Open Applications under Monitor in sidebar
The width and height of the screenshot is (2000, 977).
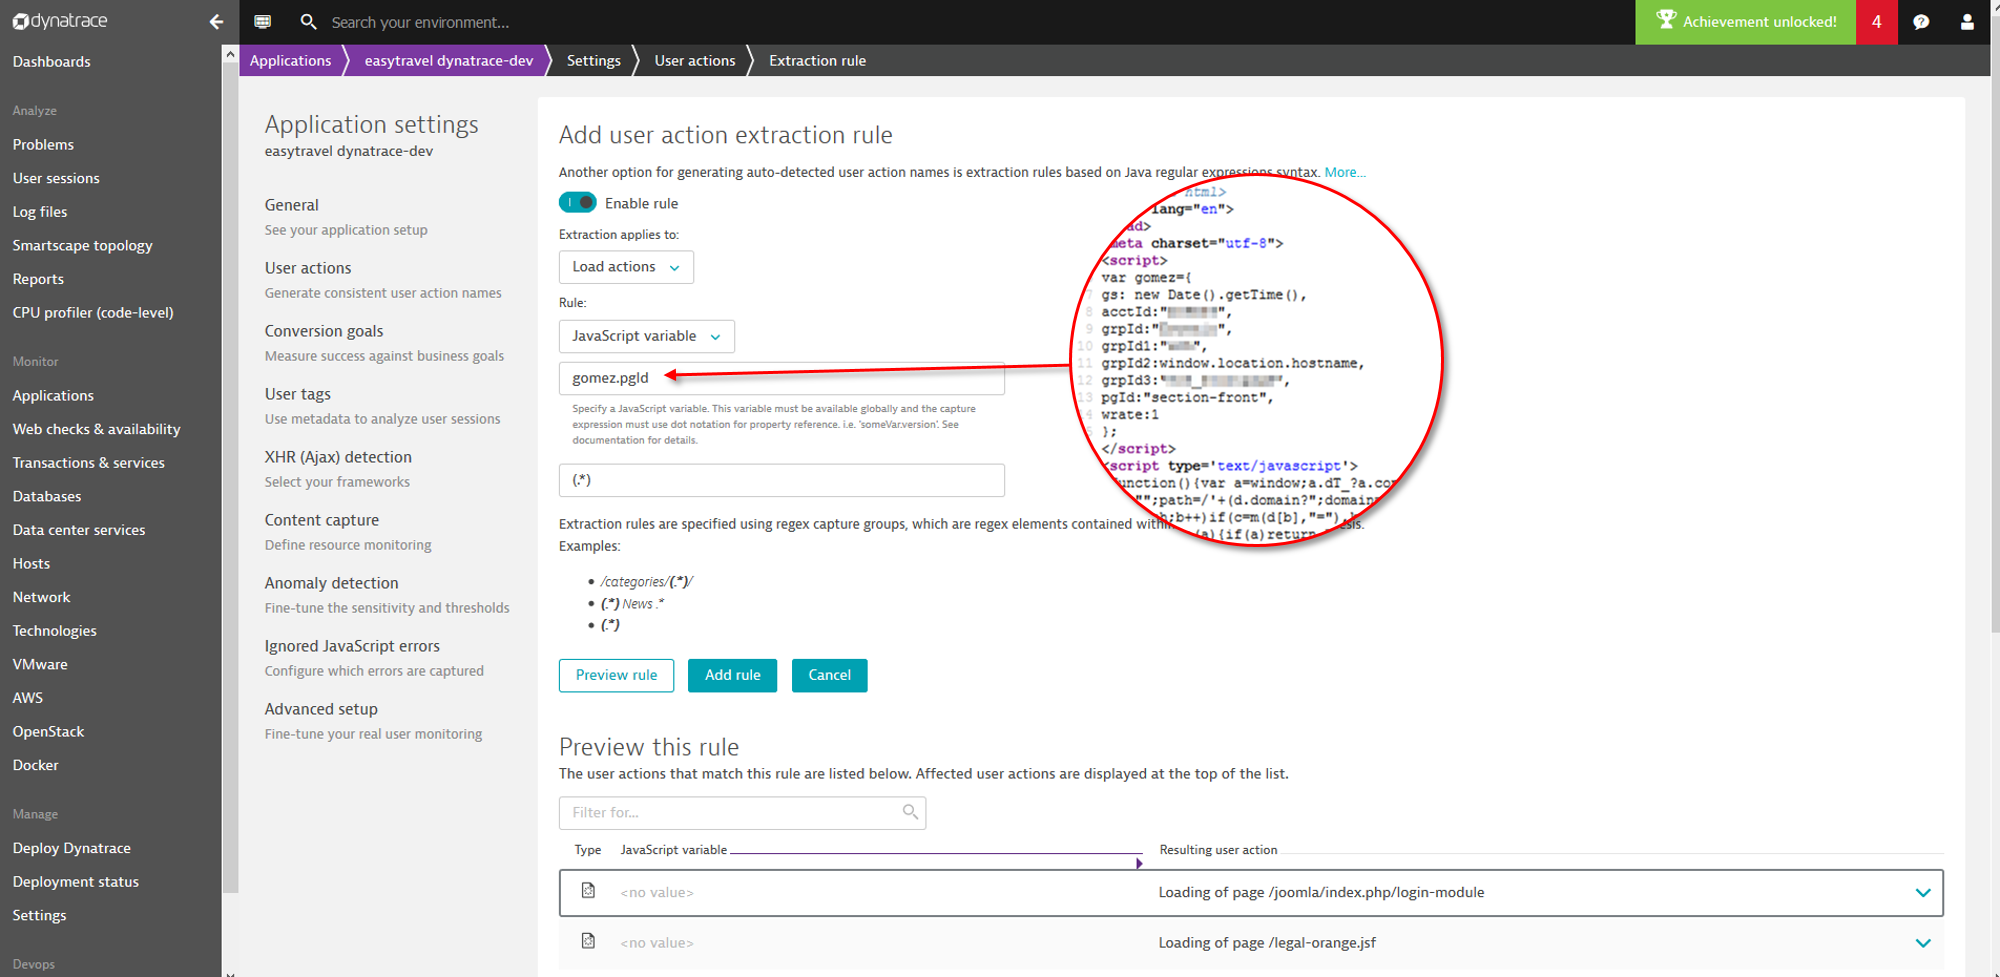pyautogui.click(x=53, y=395)
